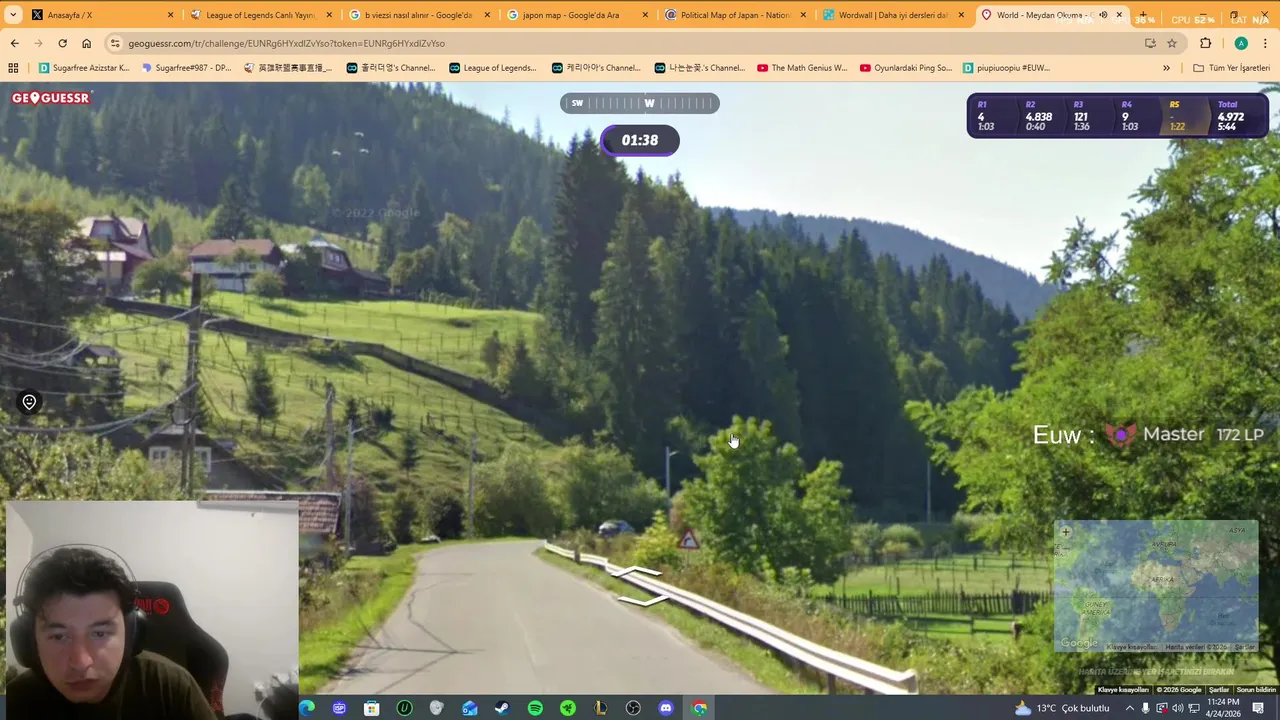This screenshot has height=720, width=1280.
Task: Reload the GeoGuessr page
Action: (62, 43)
